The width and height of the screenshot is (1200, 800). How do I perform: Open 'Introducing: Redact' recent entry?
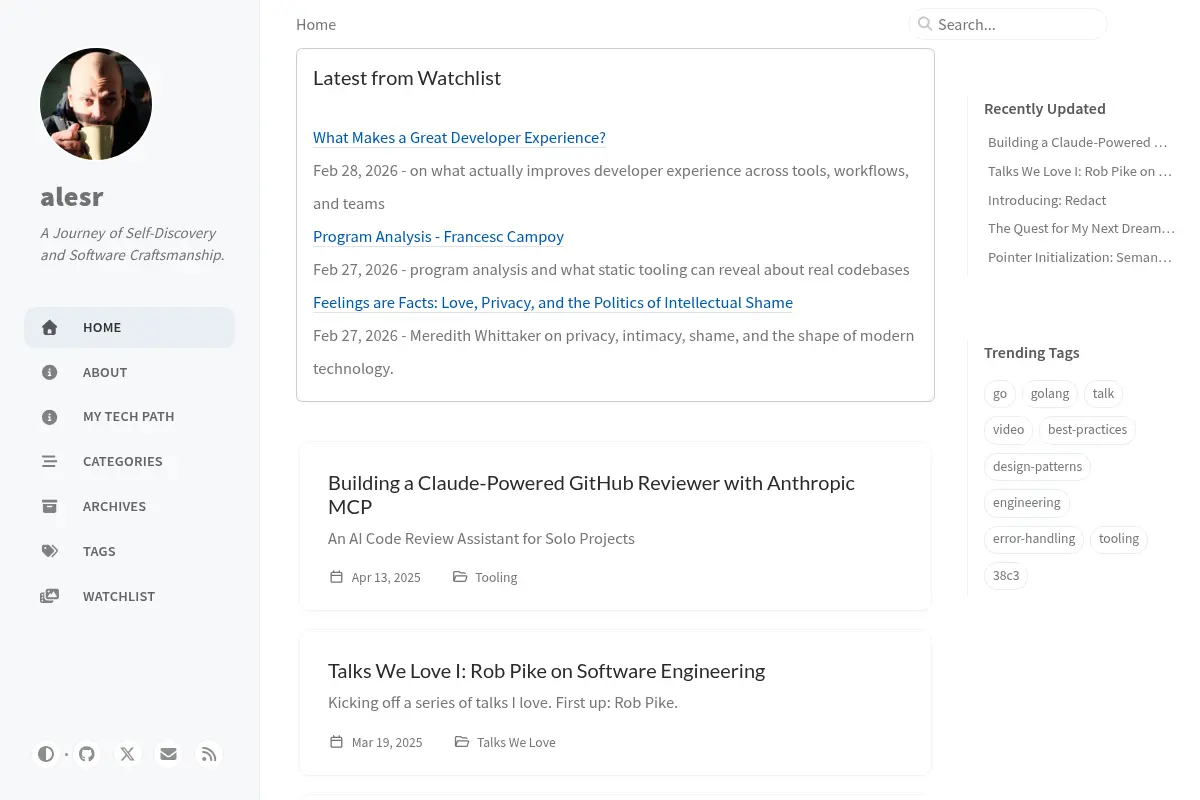coord(1047,200)
